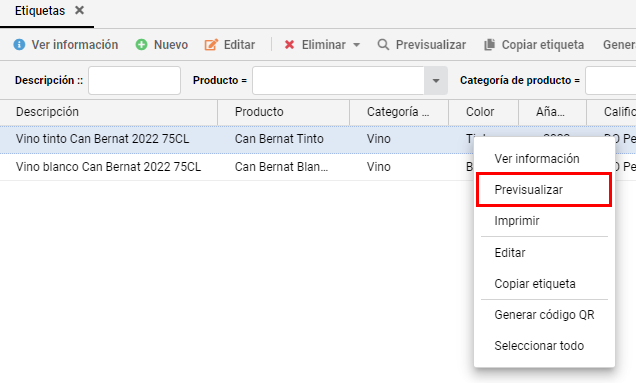Image resolution: width=636 pixels, height=383 pixels.
Task: Click the Ver información toolbar button
Action: click(66, 45)
